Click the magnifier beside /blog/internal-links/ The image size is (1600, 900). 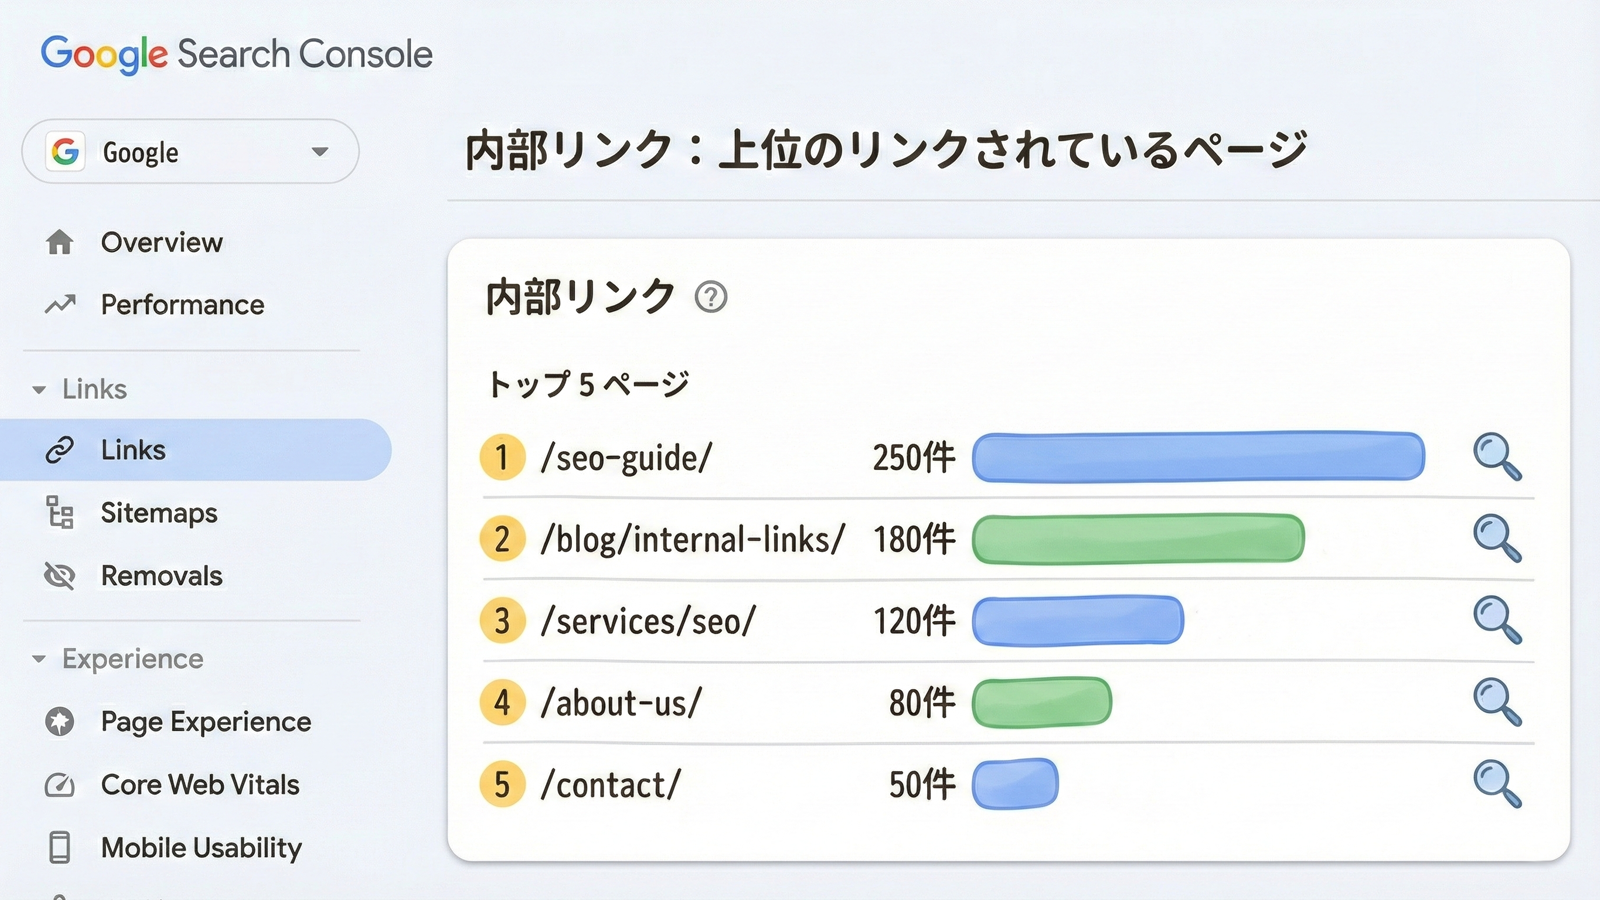tap(1497, 538)
